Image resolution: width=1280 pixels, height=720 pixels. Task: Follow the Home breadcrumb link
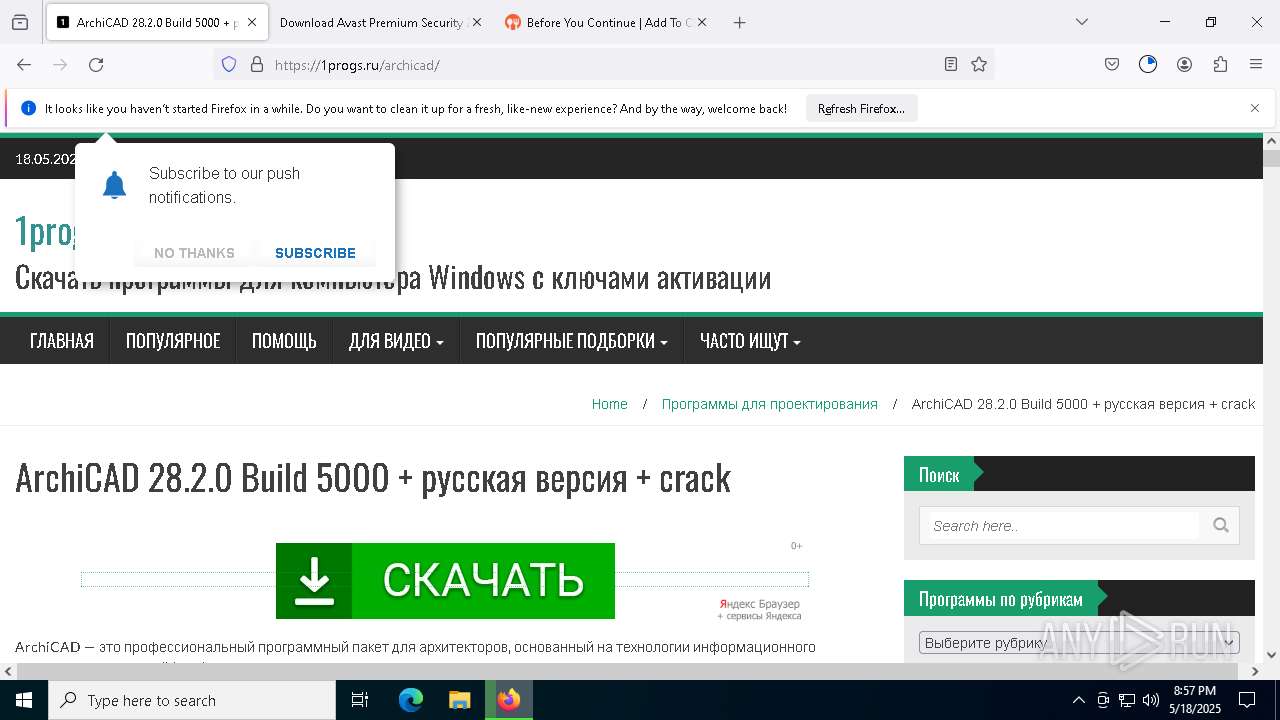pos(610,404)
